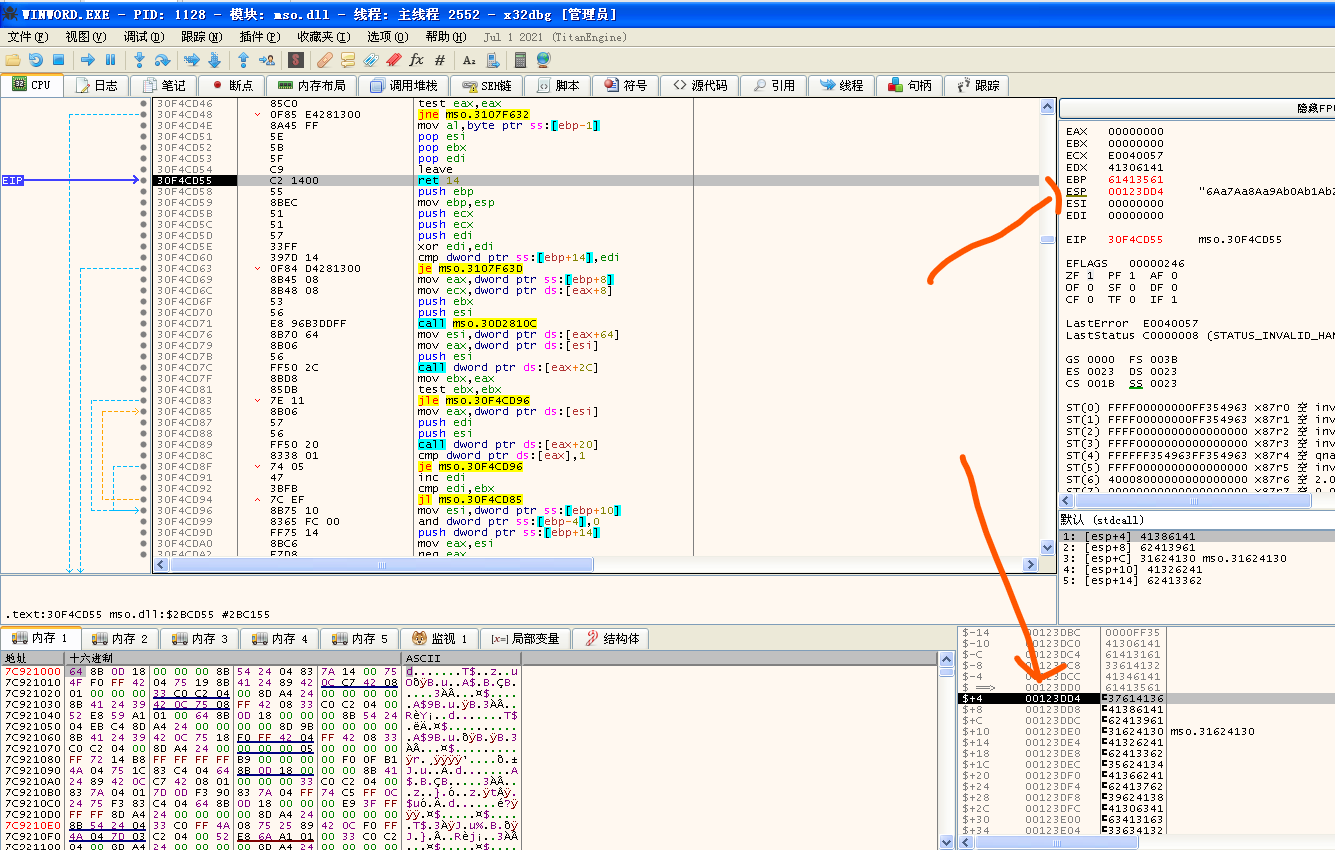This screenshot has width=1335, height=850.
Task: Click the Pause execution toolbar icon
Action: point(110,60)
